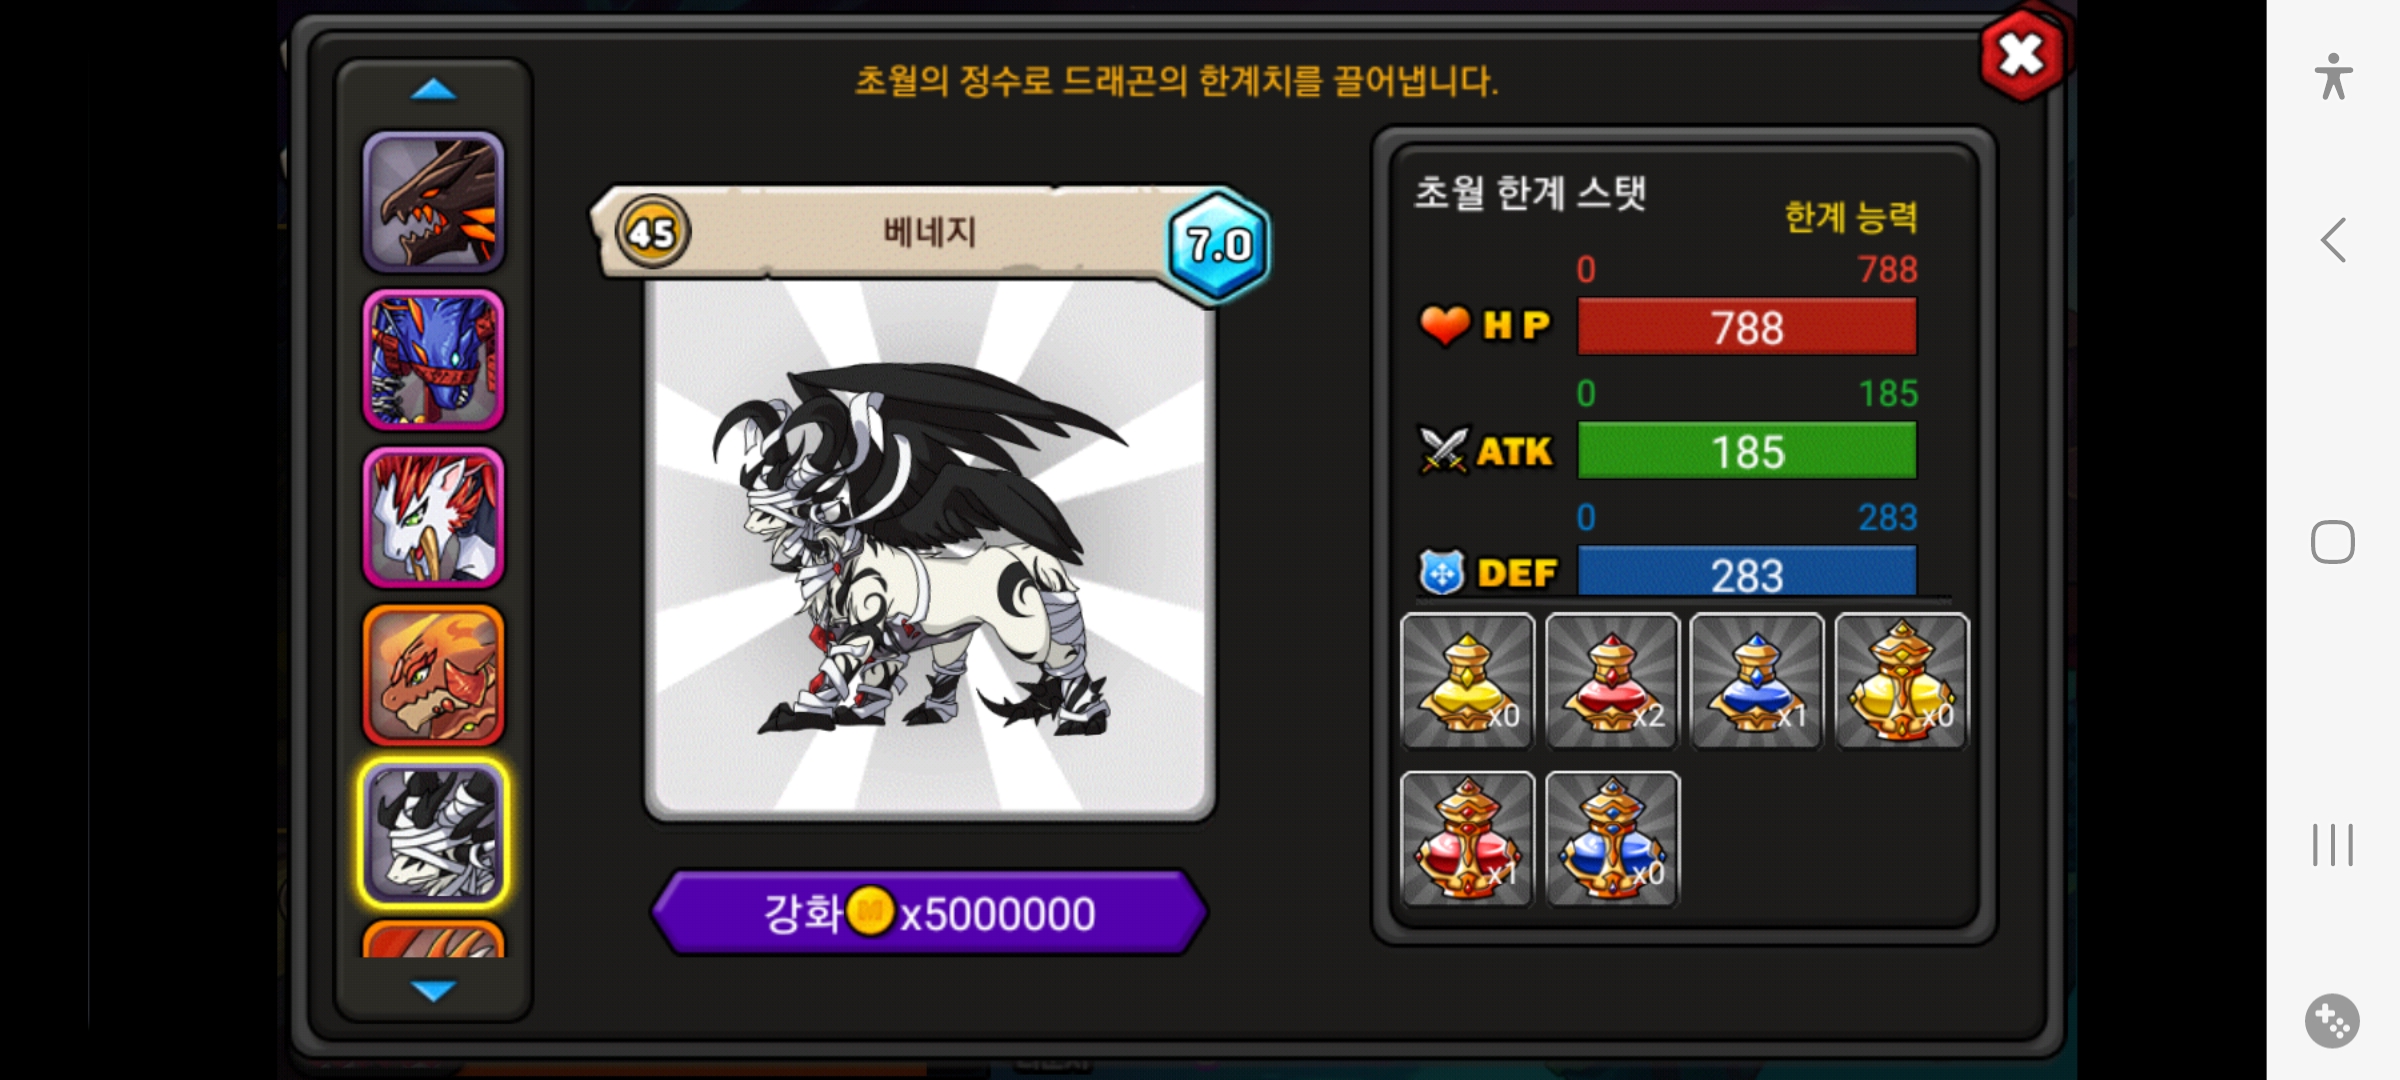Image resolution: width=2400 pixels, height=1080 pixels.
Task: Close the transcendence dialog with red X
Action: (2023, 56)
